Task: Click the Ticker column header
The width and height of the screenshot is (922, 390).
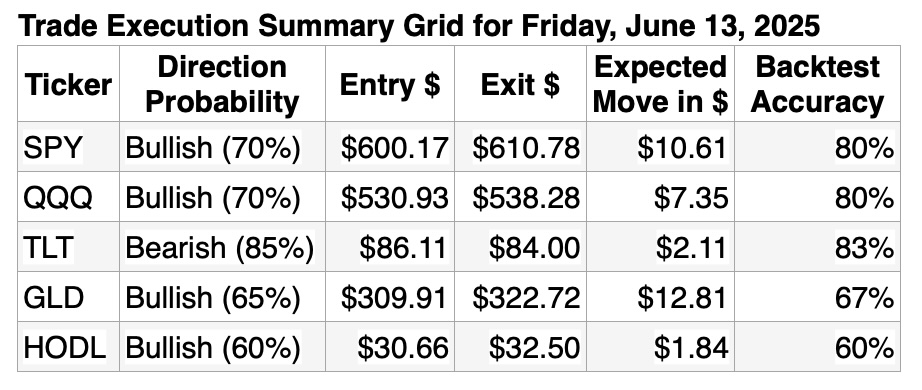Action: click(x=68, y=84)
